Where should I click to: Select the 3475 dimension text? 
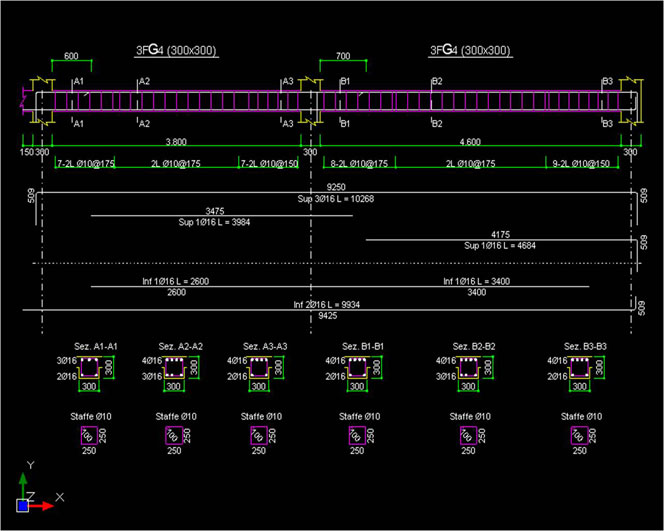(x=215, y=211)
